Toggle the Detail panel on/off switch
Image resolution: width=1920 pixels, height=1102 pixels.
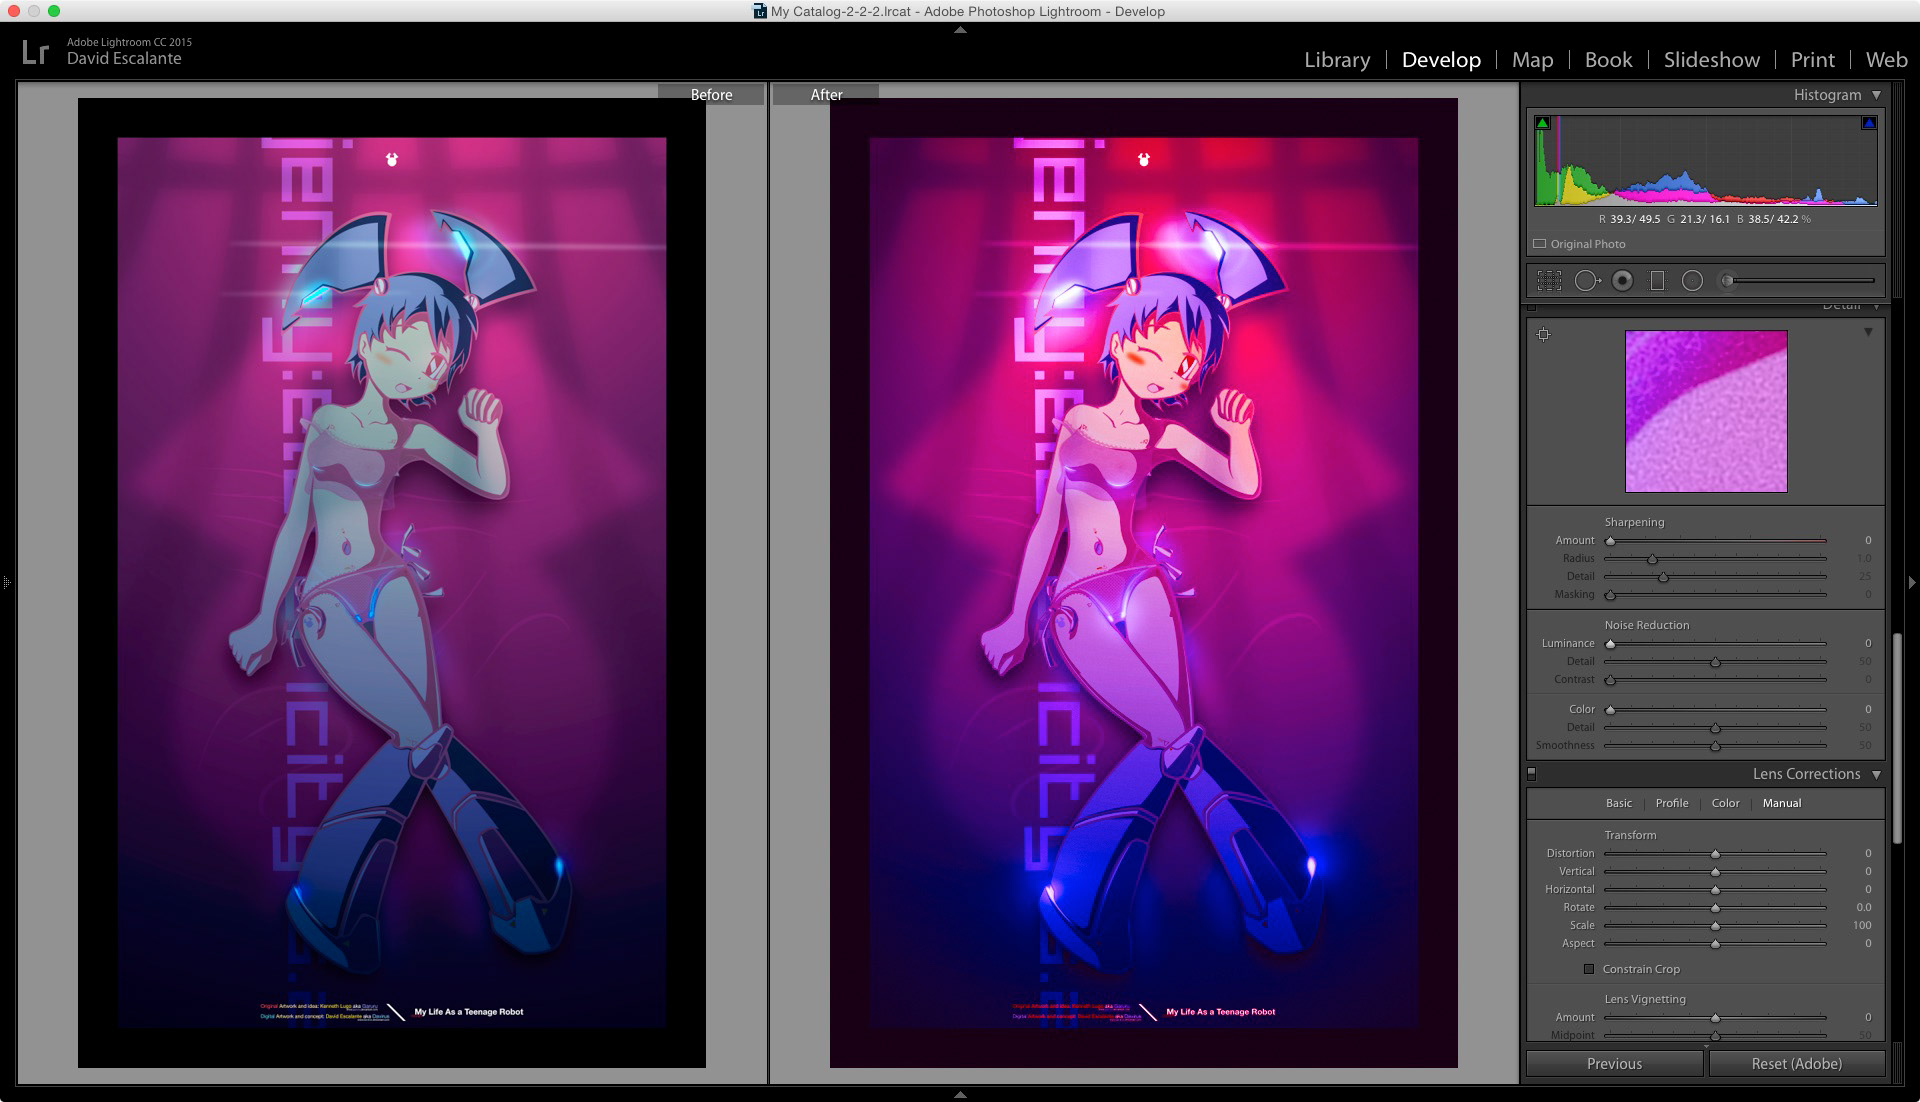[x=1531, y=307]
